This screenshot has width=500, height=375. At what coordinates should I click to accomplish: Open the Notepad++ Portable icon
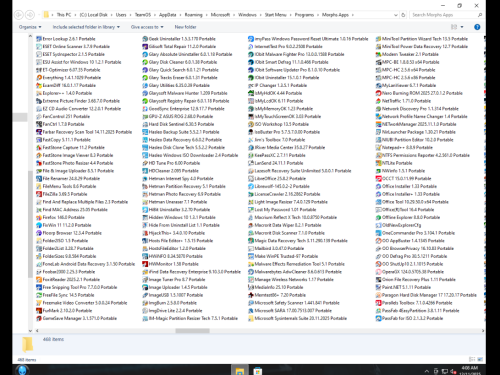378,147
